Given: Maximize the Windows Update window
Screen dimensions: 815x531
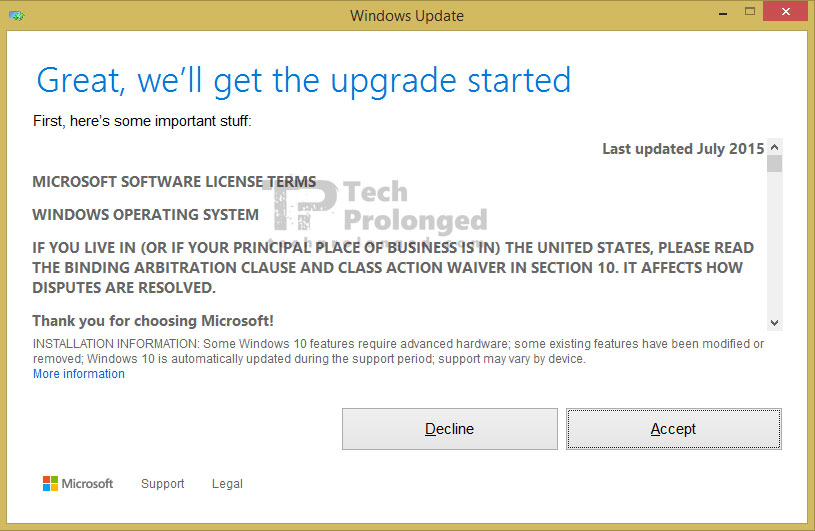Looking at the screenshot, I should point(750,11).
